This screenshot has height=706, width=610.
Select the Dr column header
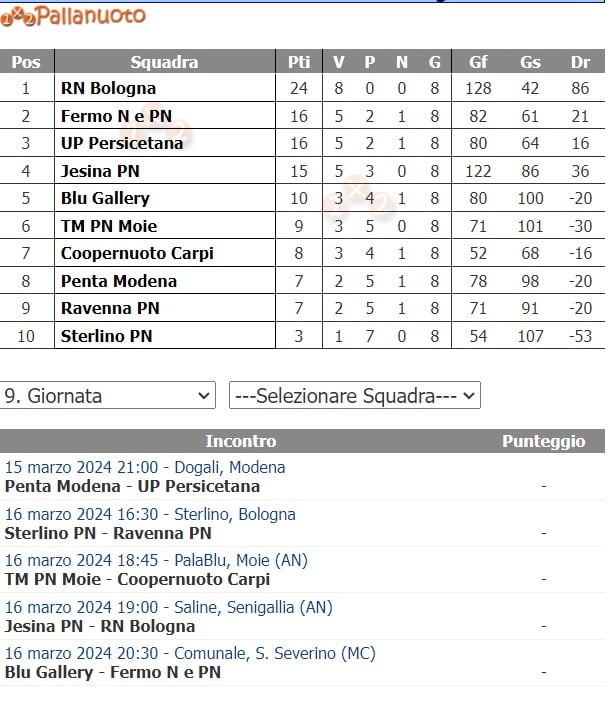pos(580,62)
